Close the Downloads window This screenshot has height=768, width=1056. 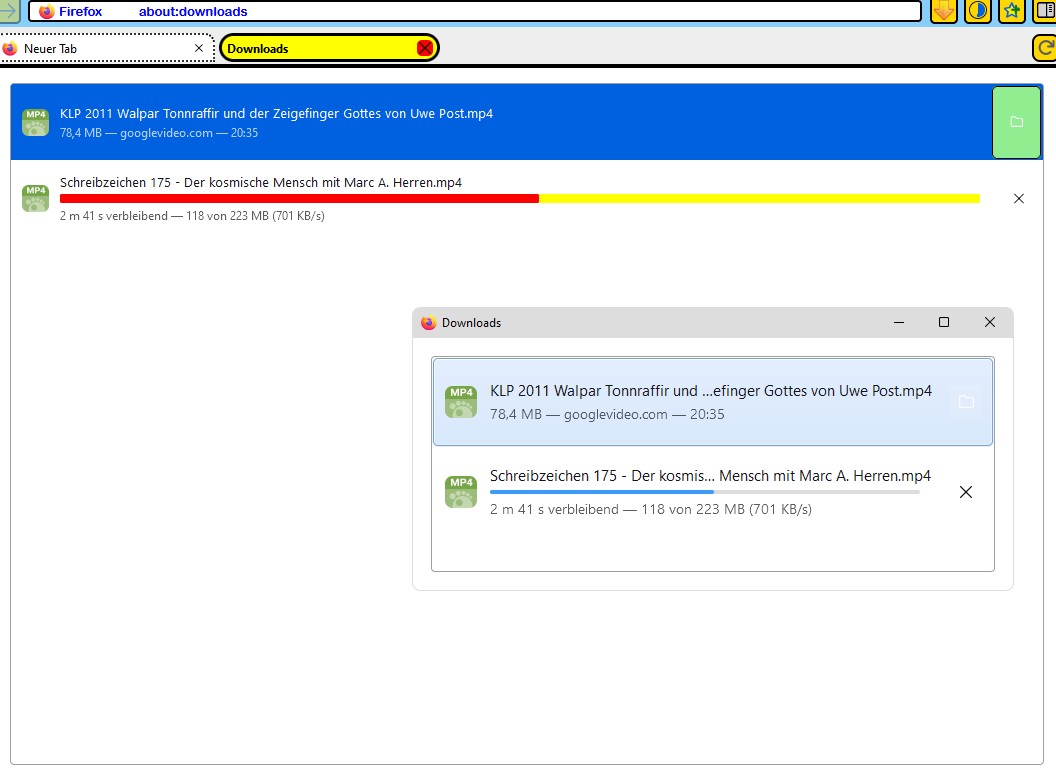click(x=989, y=323)
